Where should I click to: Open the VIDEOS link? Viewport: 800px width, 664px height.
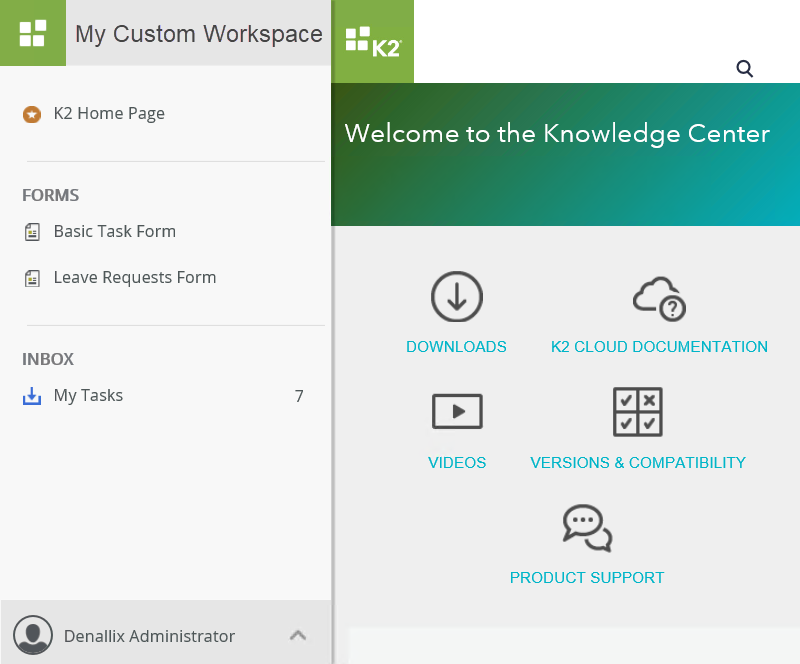coord(457,463)
